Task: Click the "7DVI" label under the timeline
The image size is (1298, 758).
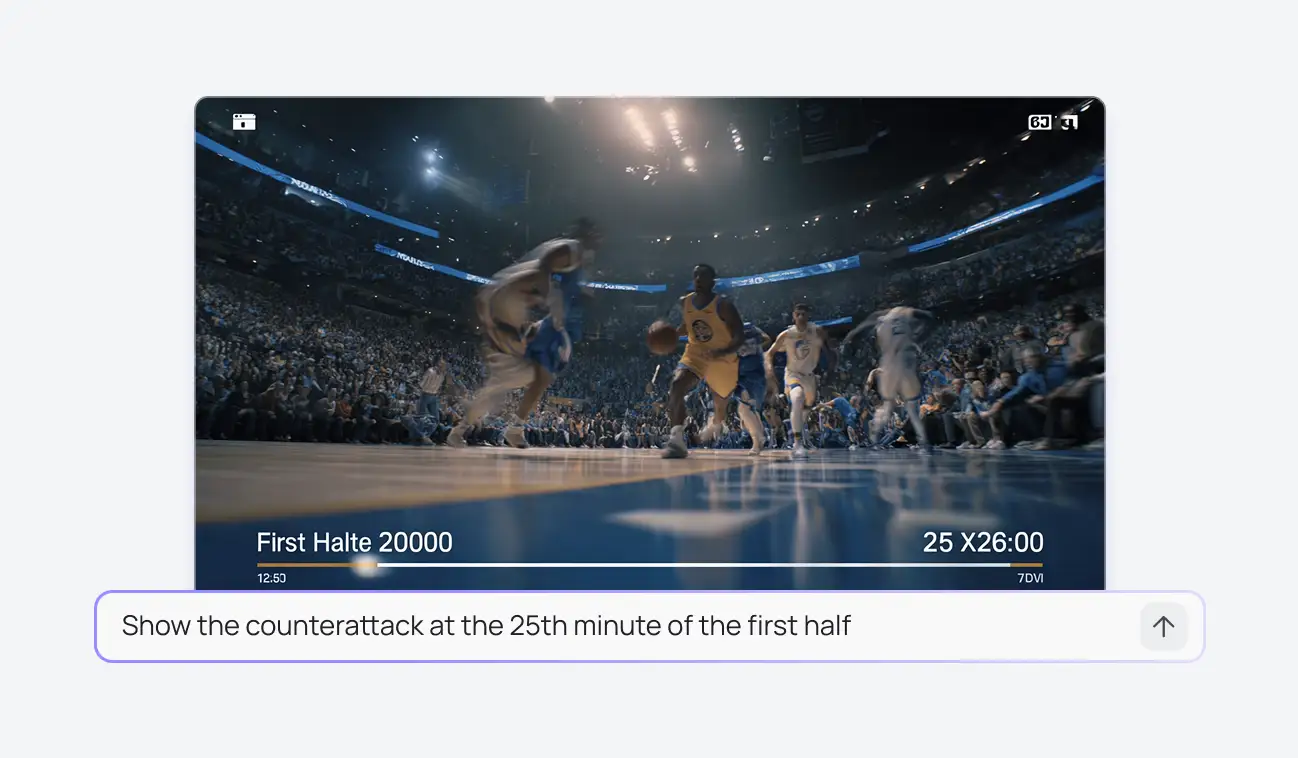Action: coord(1030,578)
